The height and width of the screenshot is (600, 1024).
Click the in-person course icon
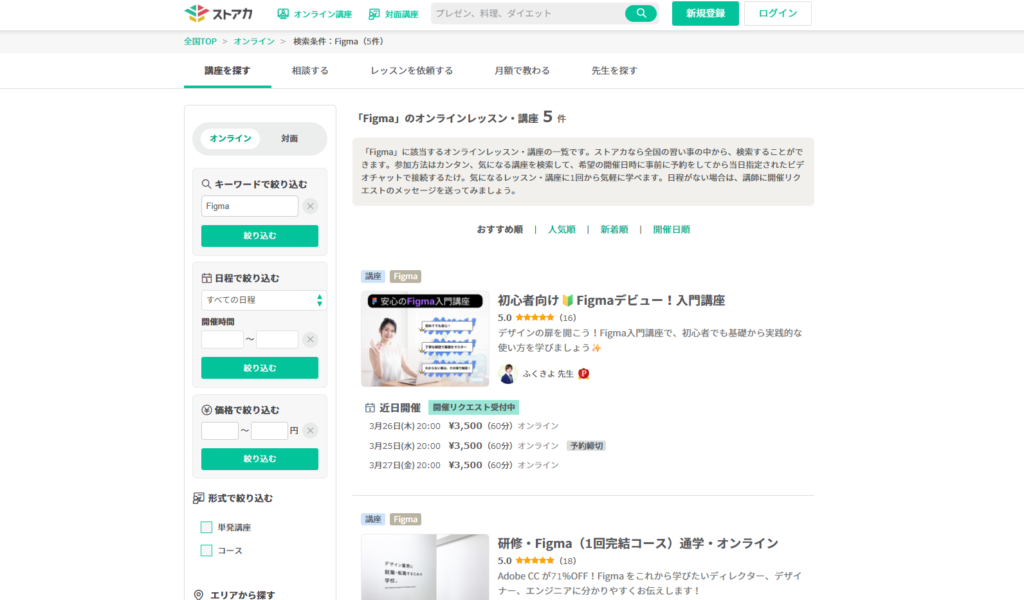(374, 14)
